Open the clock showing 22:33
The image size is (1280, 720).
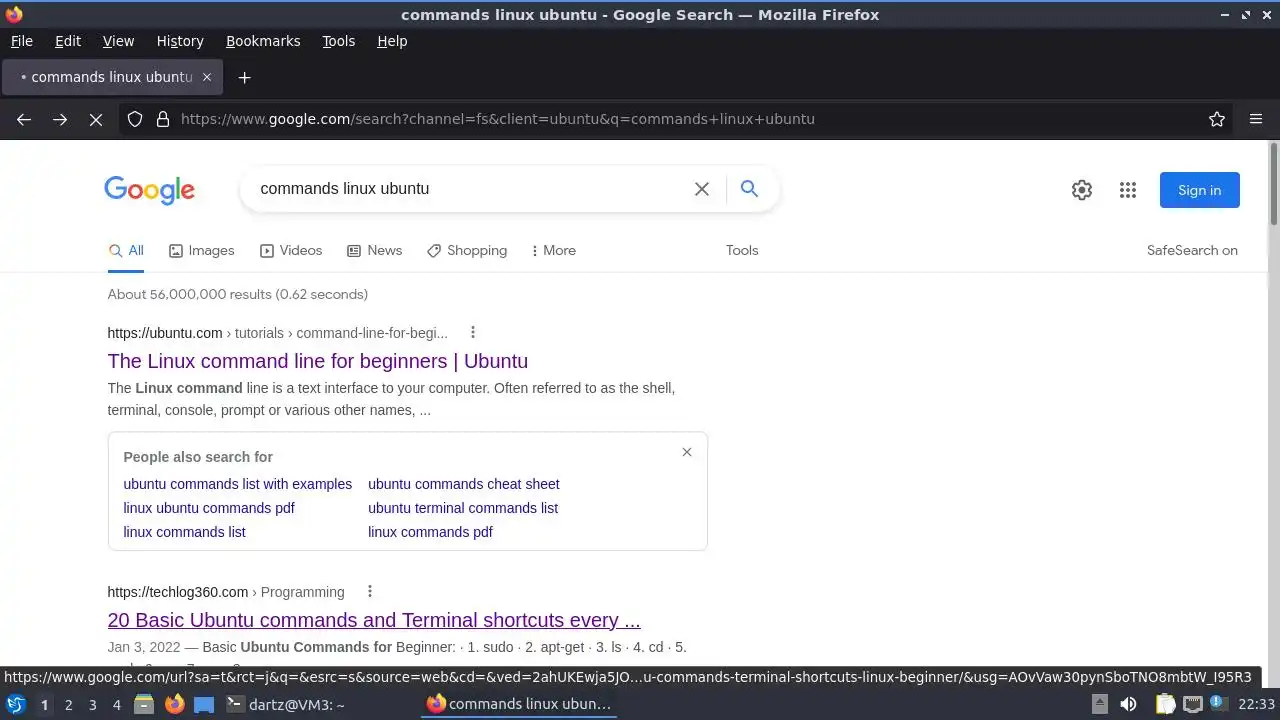coord(1257,705)
